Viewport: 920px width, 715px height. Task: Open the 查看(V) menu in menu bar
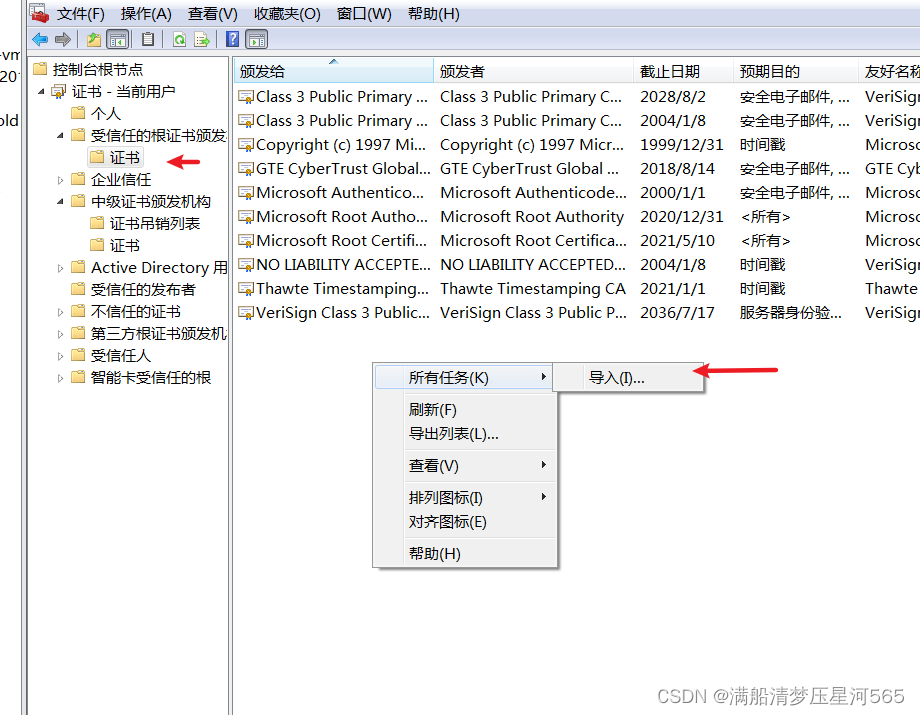coord(212,13)
